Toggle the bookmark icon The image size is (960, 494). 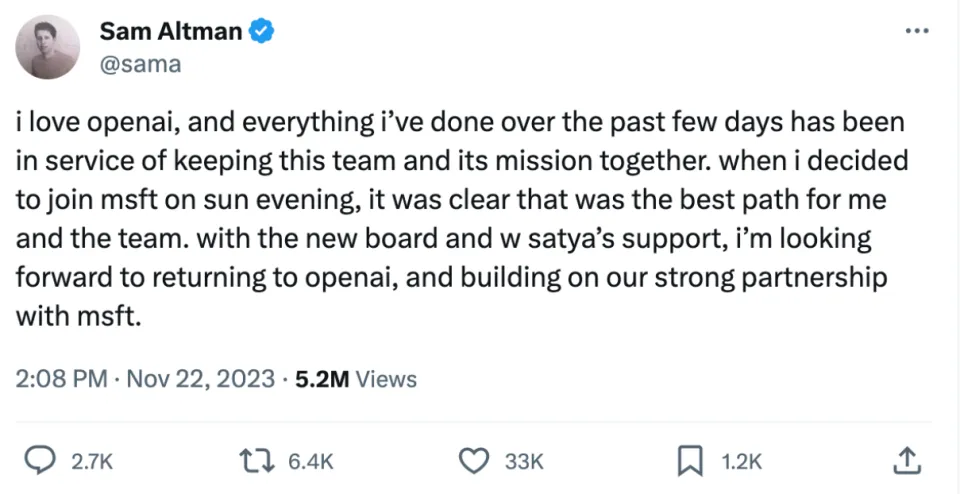[x=689, y=460]
